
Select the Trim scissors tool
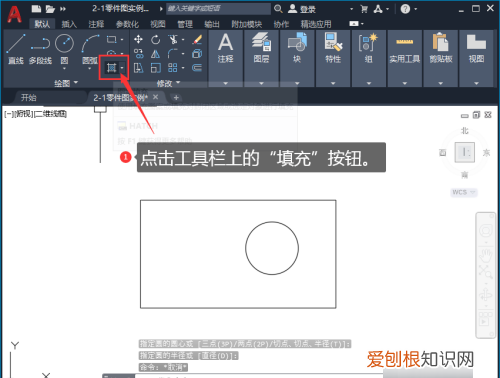coord(173,40)
